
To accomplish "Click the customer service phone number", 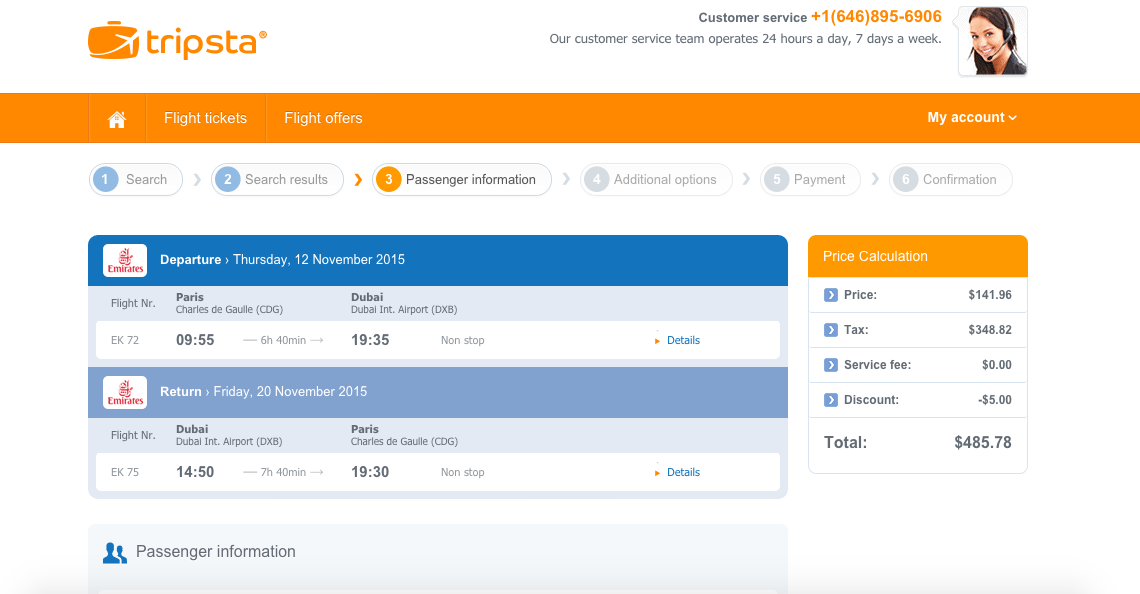I will click(x=876, y=17).
